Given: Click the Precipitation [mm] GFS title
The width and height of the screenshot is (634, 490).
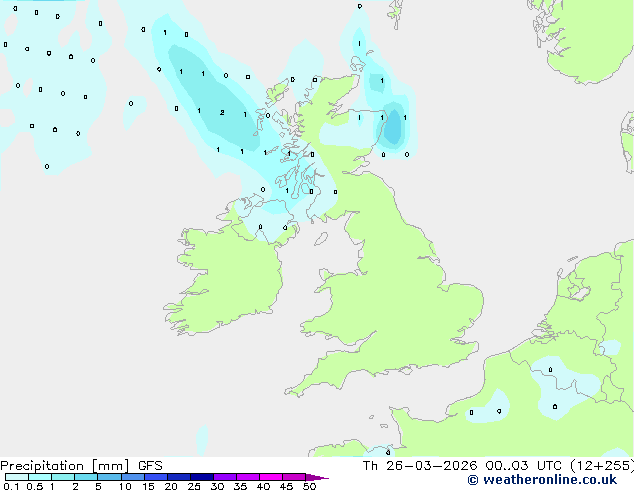Looking at the screenshot, I should tap(81, 466).
